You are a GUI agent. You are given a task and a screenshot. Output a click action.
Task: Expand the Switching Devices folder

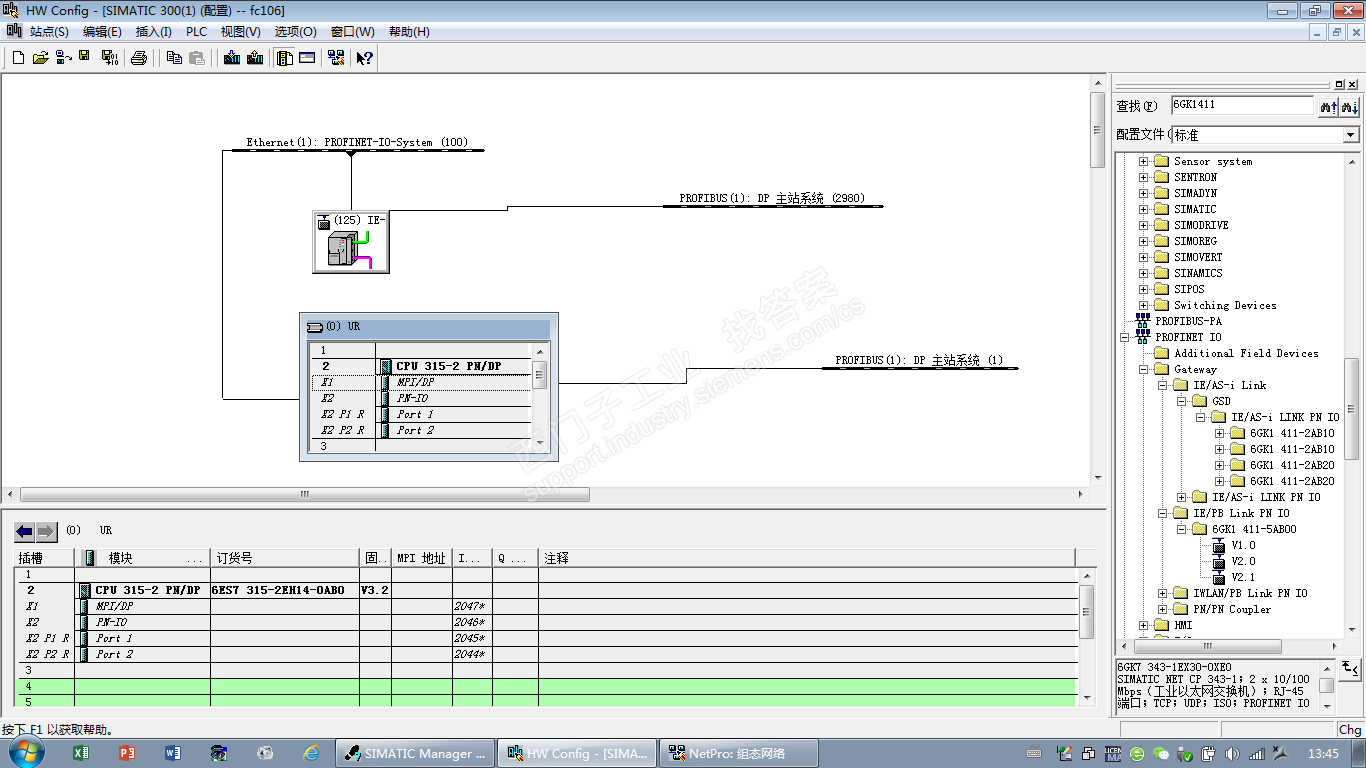click(1143, 305)
